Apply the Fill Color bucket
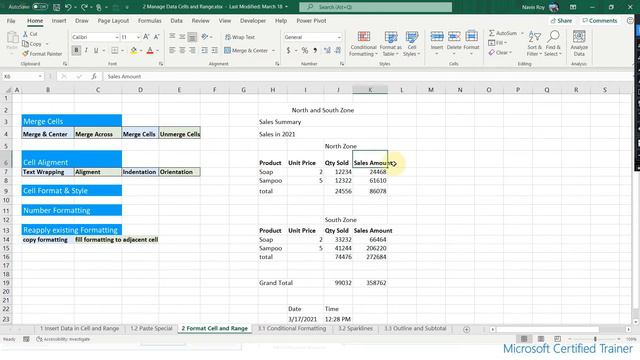640x360 pixels. (133, 50)
